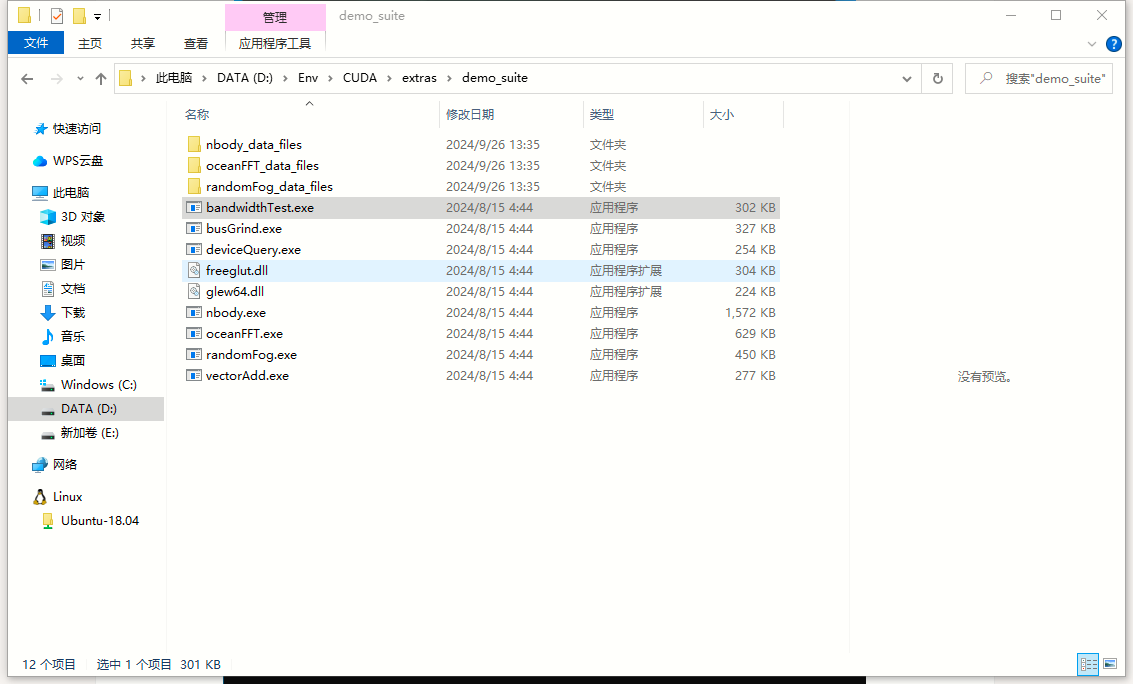Open the quick access toolbar customize dropdown

tap(96, 15)
